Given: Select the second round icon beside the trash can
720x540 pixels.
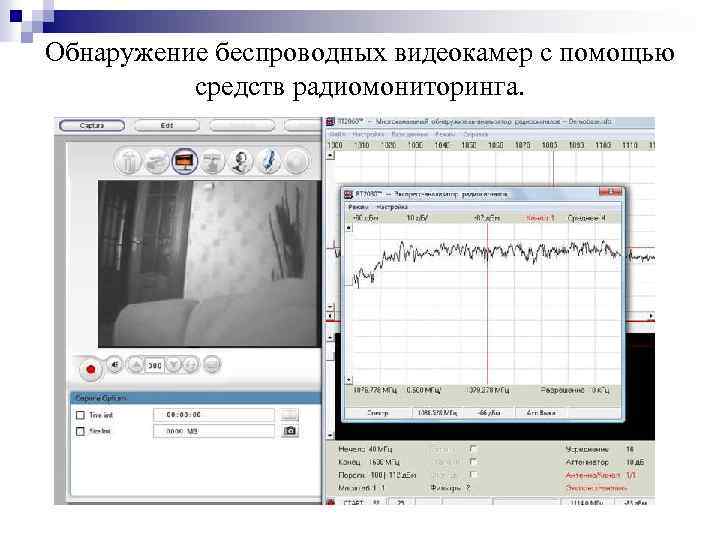Looking at the screenshot, I should (156, 161).
